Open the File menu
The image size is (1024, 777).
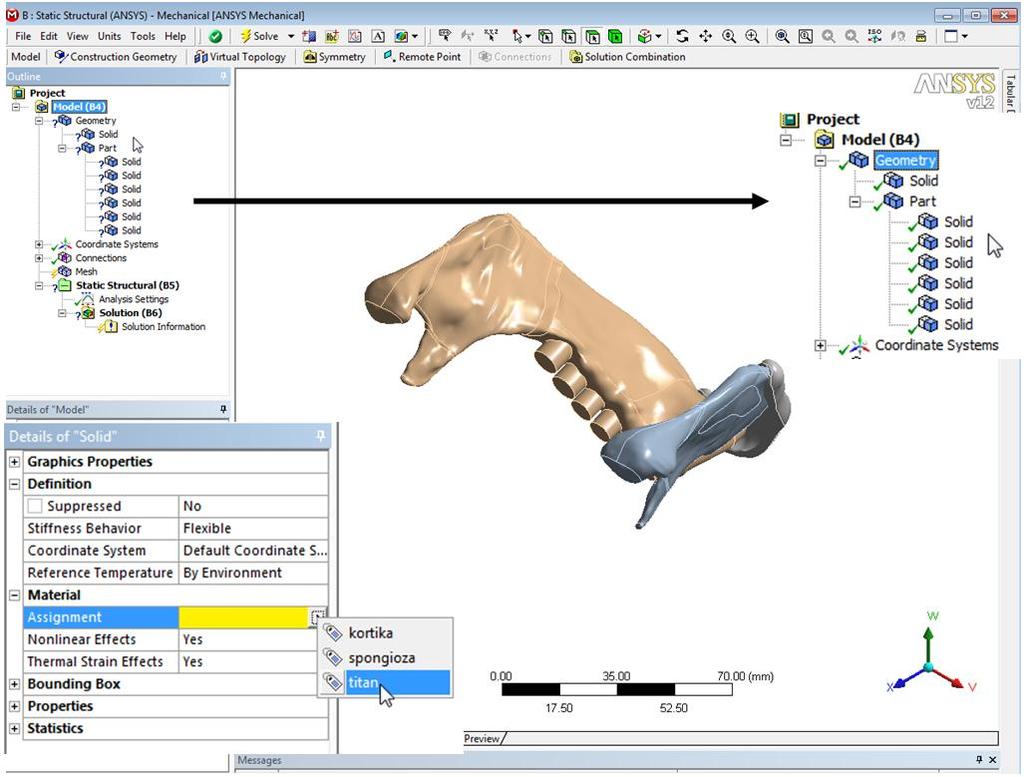point(23,37)
